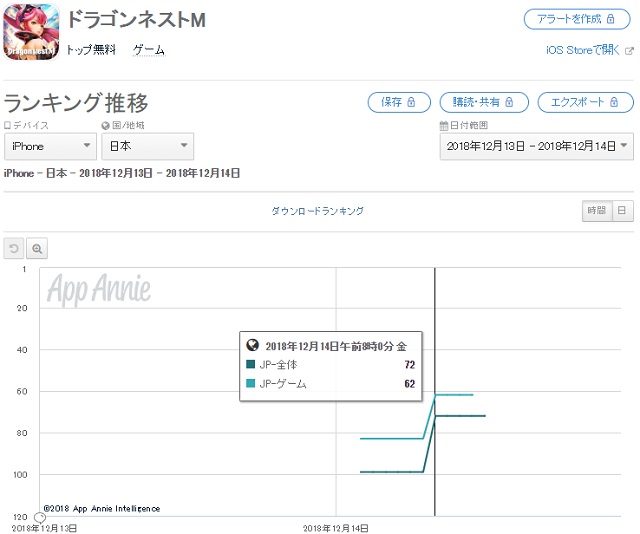Expand the iPhone device dropdown
Screen dimensions: 640x534
click(50, 146)
